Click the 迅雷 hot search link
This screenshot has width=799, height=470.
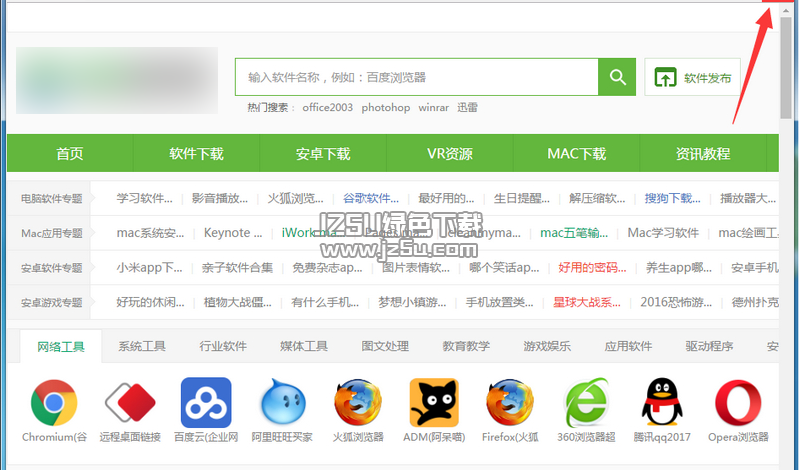click(467, 108)
